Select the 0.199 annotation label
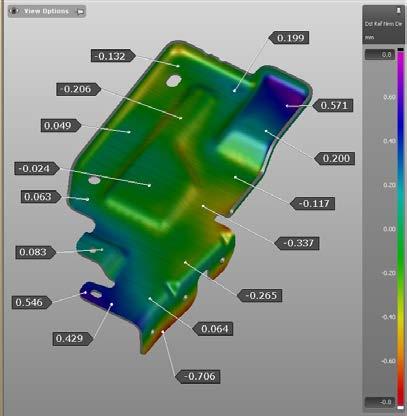Screen dimensions: 407x416 pyautogui.click(x=288, y=38)
